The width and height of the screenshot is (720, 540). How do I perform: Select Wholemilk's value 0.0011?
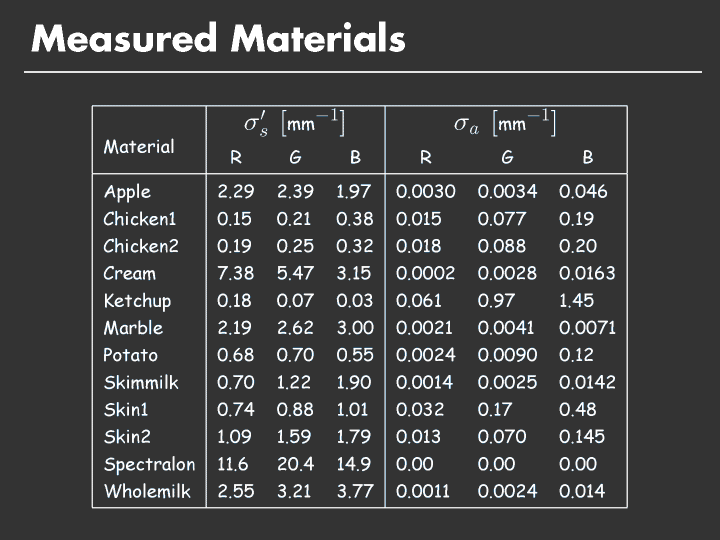tap(425, 491)
